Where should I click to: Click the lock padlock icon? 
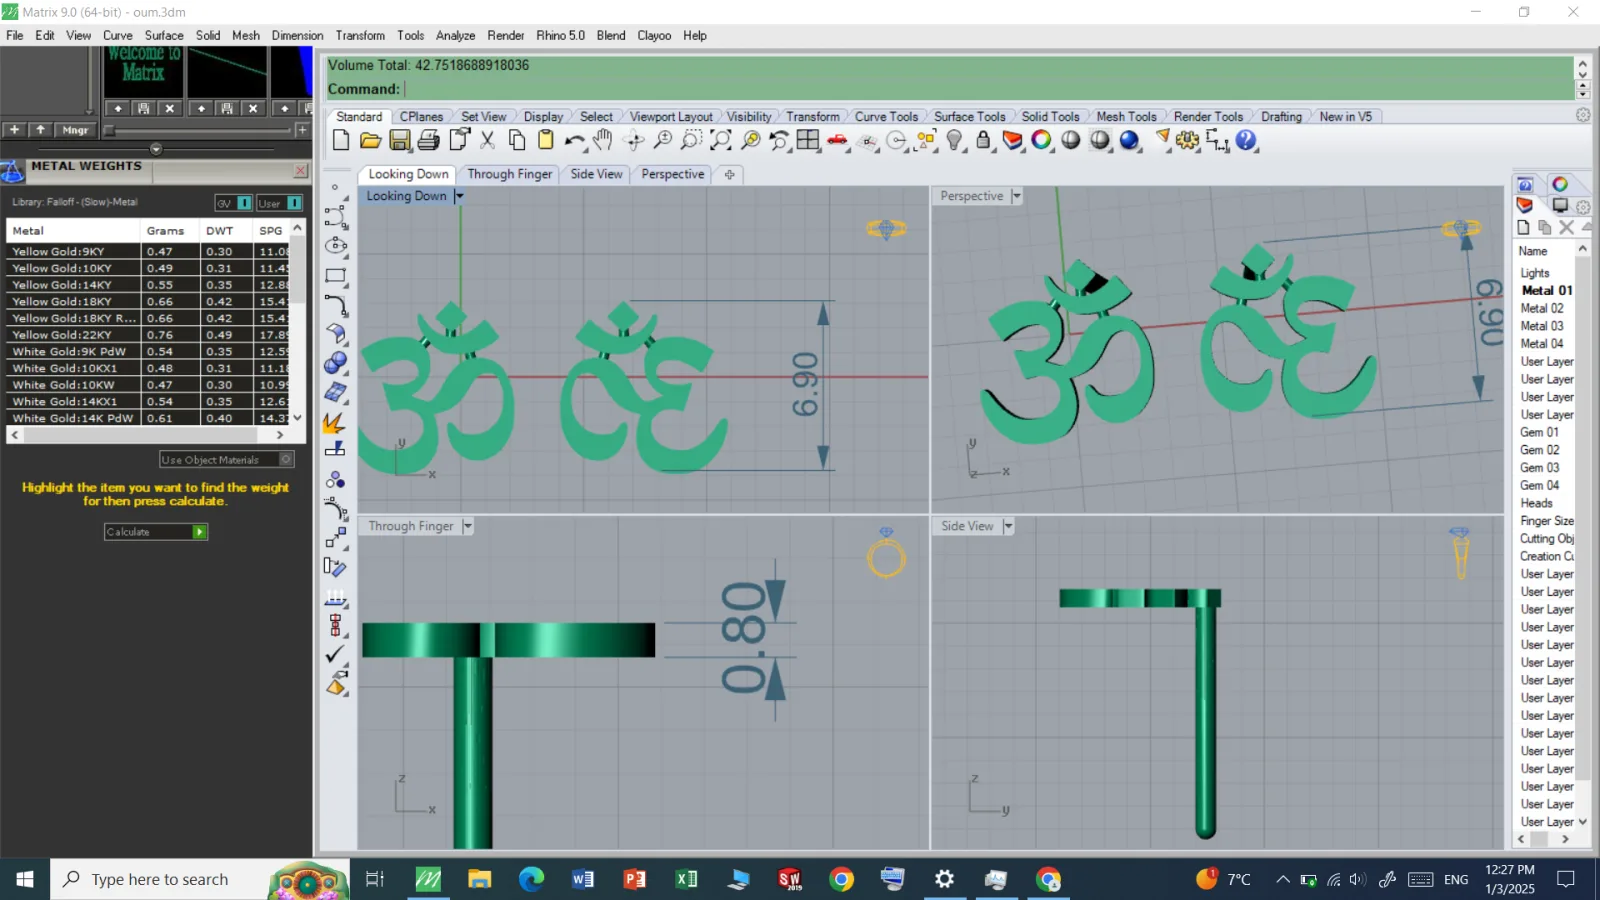click(x=983, y=140)
